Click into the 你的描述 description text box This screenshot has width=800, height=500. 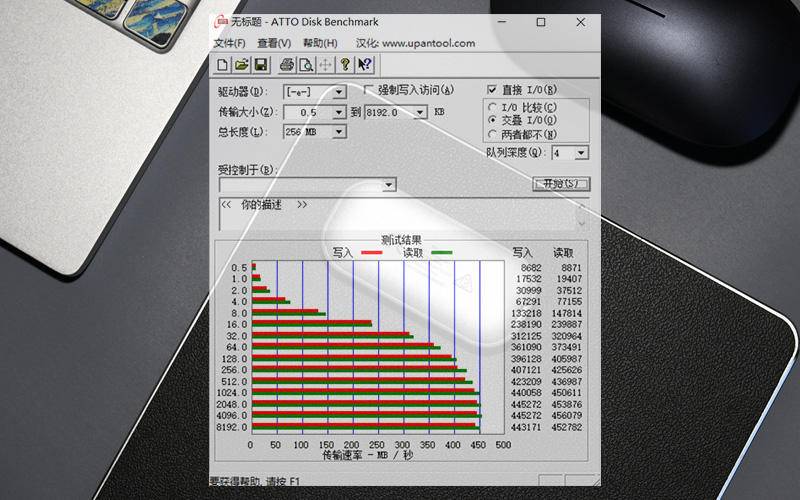pyautogui.click(x=398, y=214)
